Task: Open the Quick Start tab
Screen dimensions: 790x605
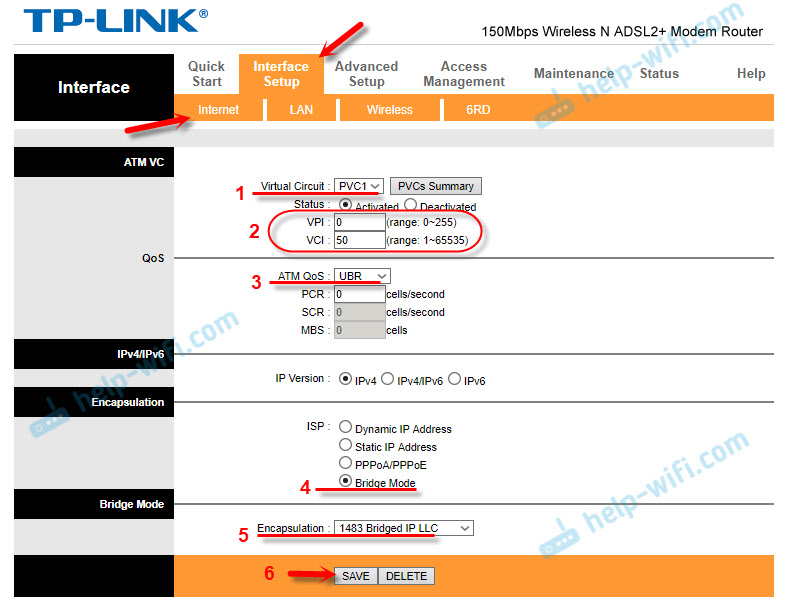Action: pyautogui.click(x=207, y=74)
